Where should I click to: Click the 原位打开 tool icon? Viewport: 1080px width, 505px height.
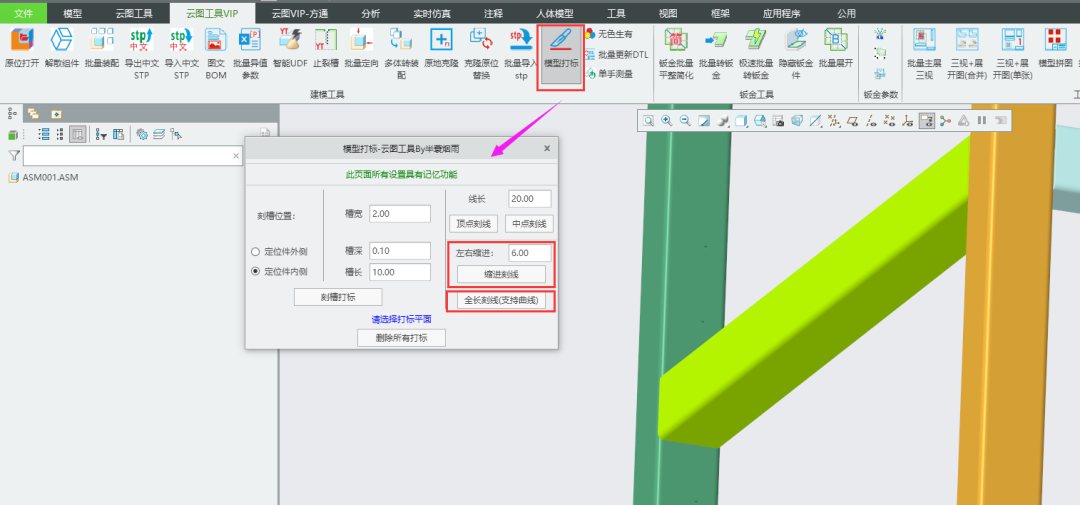coord(21,40)
